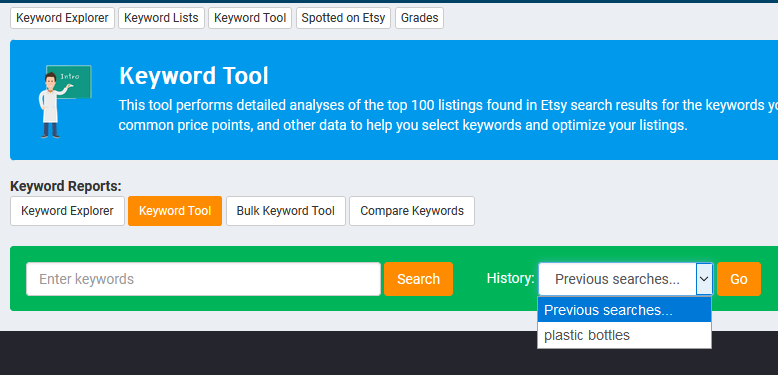Select the orange Keyword Tool report button
Image resolution: width=778 pixels, height=375 pixels.
pyautogui.click(x=175, y=211)
